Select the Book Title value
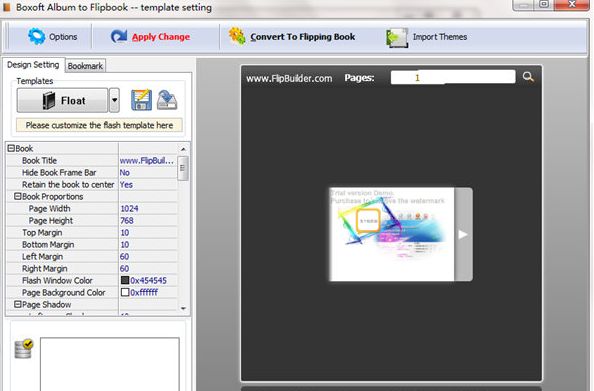The width and height of the screenshot is (594, 391). point(148,161)
